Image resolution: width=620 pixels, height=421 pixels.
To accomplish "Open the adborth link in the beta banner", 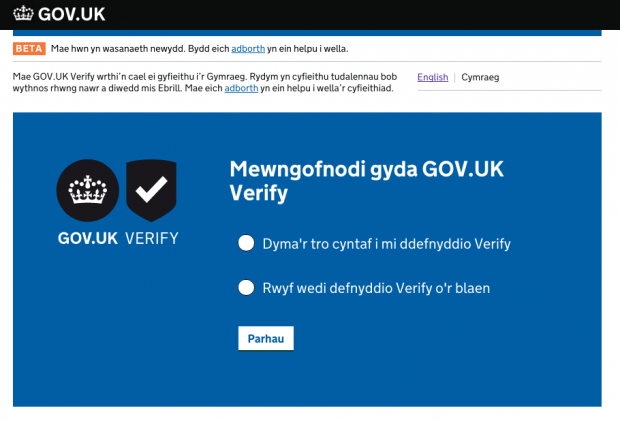I will [248, 49].
